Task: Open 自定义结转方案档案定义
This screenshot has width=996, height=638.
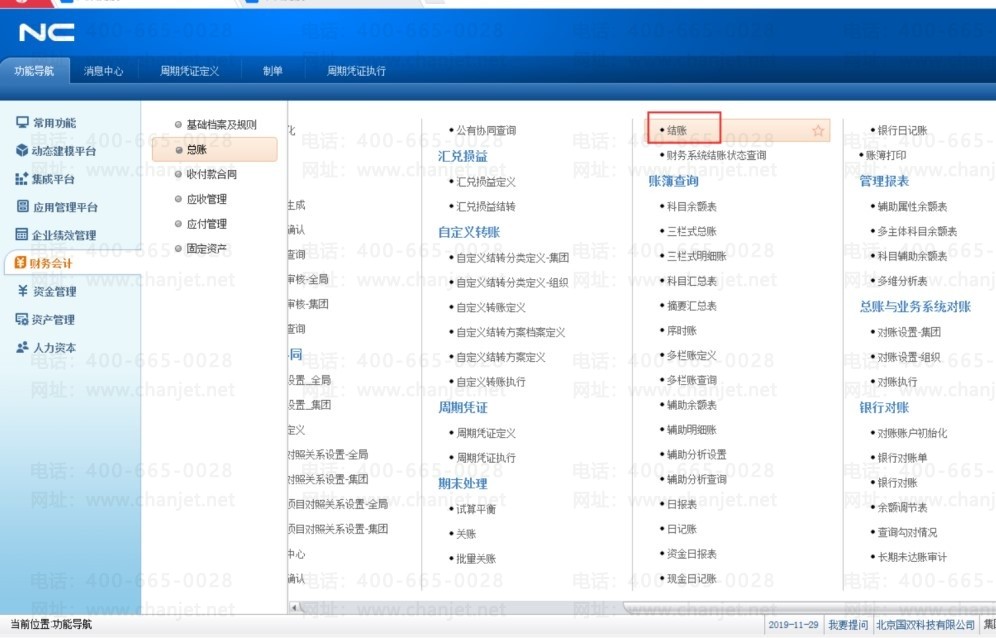Action: [x=511, y=332]
